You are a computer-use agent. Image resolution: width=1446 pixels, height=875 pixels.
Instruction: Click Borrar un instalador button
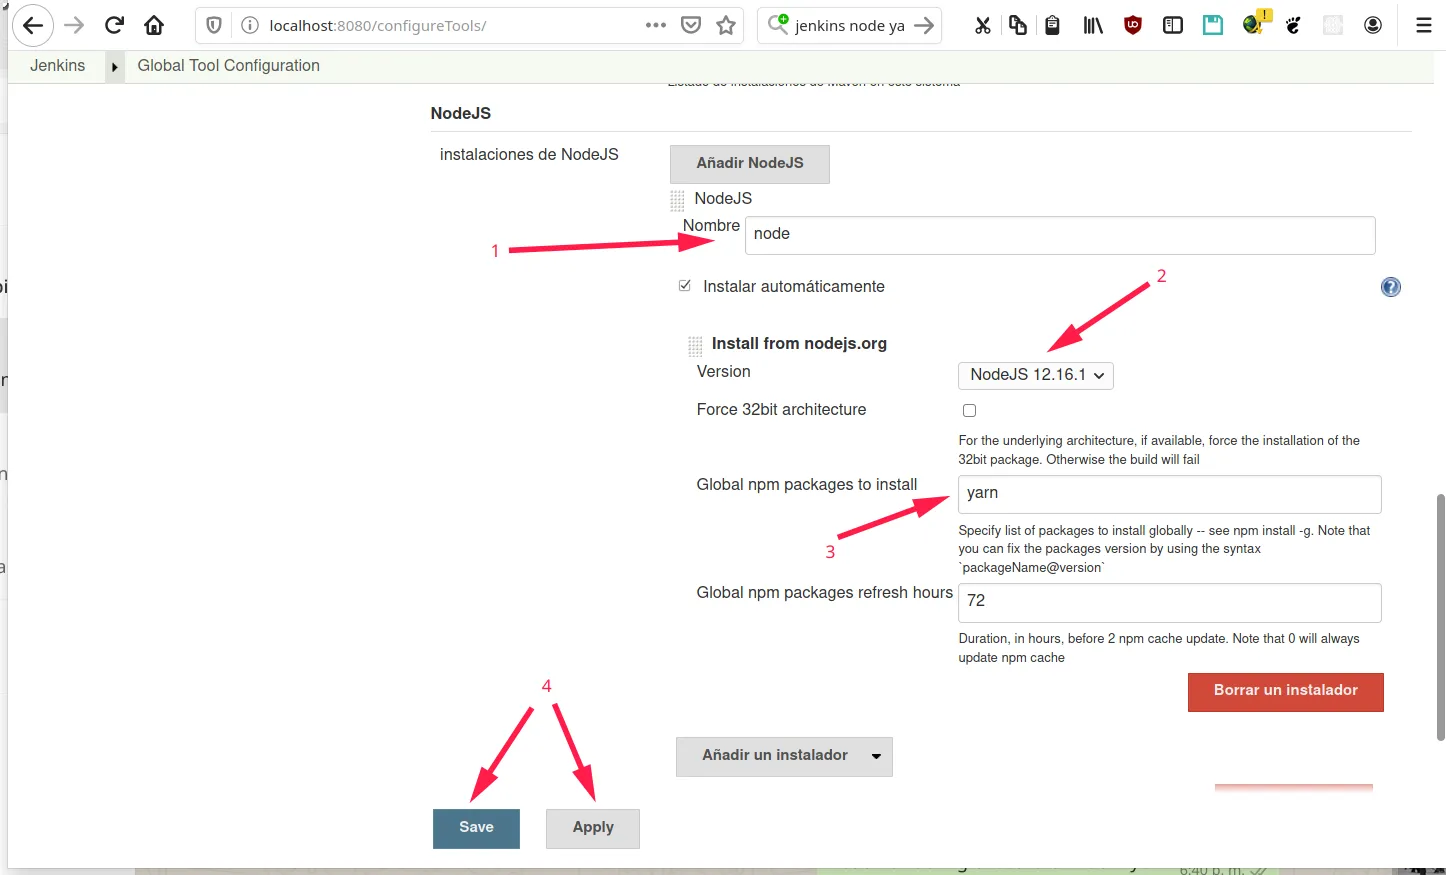(x=1286, y=692)
